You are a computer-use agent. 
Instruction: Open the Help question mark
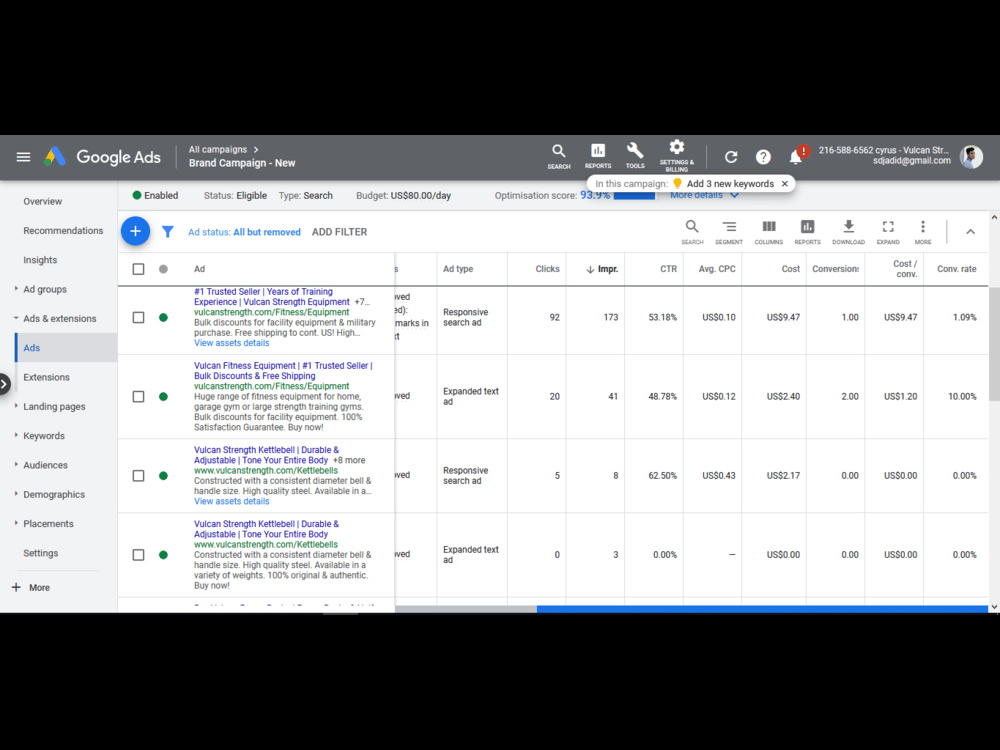click(x=763, y=157)
